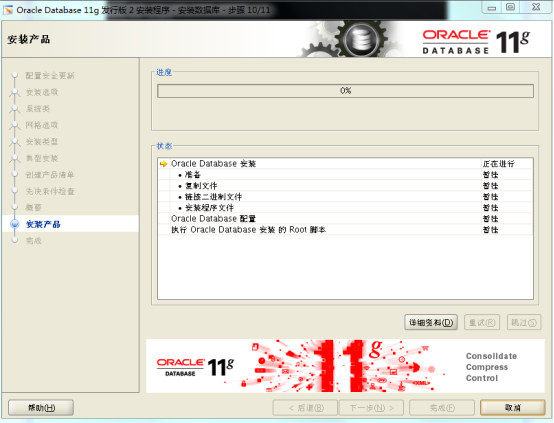Click the 状态 group label

pyautogui.click(x=164, y=146)
